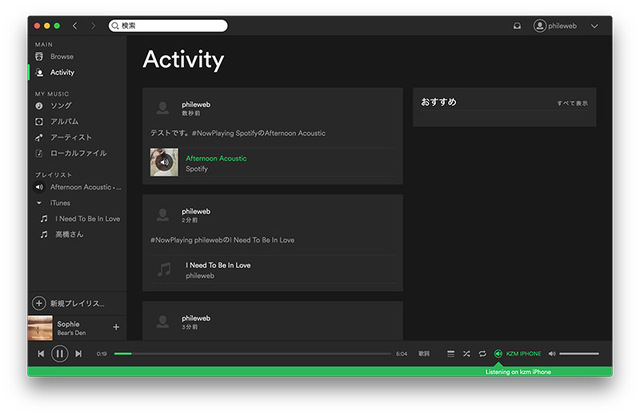640x416 pixels.
Task: Pause the current song
Action: [x=60, y=353]
